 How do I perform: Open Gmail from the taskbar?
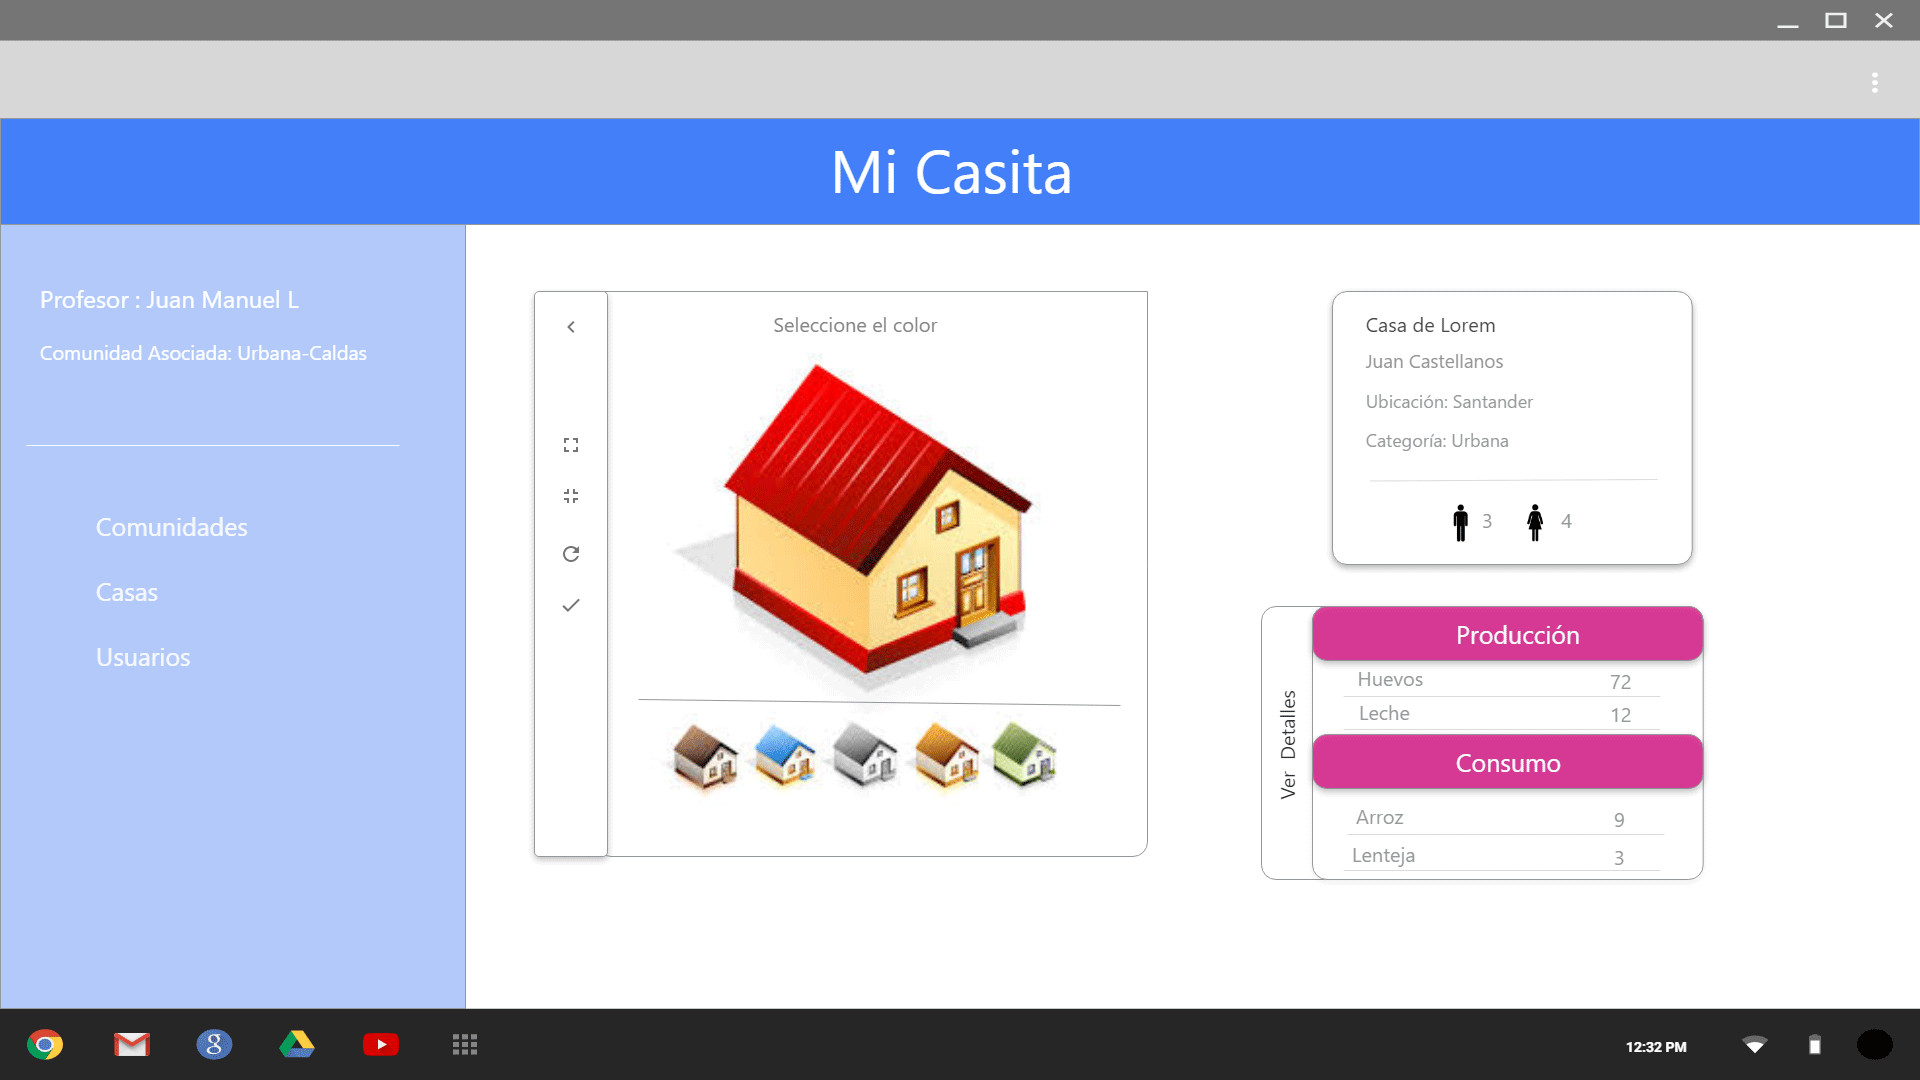click(x=131, y=1045)
